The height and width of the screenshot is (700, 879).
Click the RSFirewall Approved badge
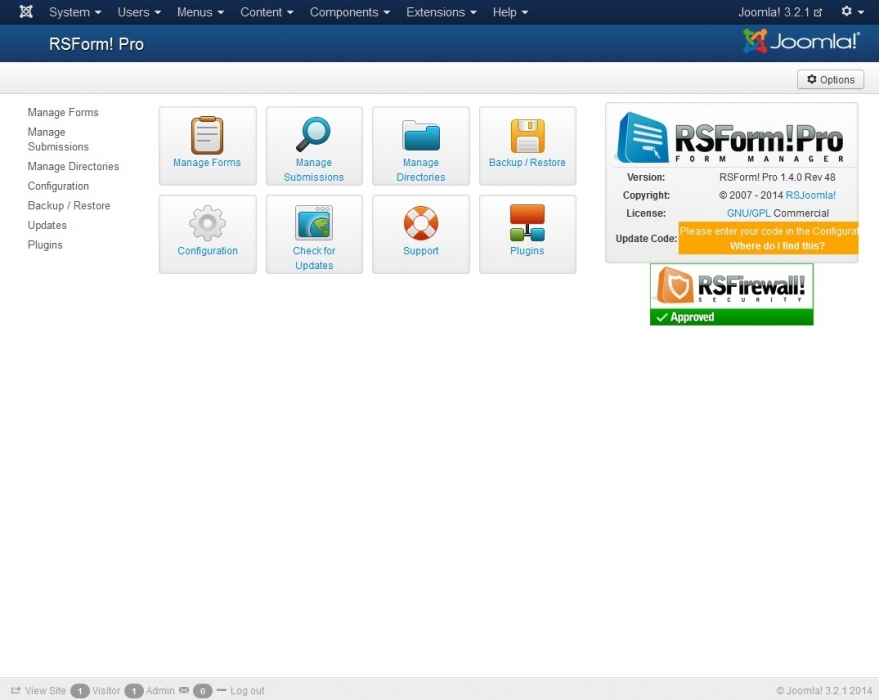[732, 294]
